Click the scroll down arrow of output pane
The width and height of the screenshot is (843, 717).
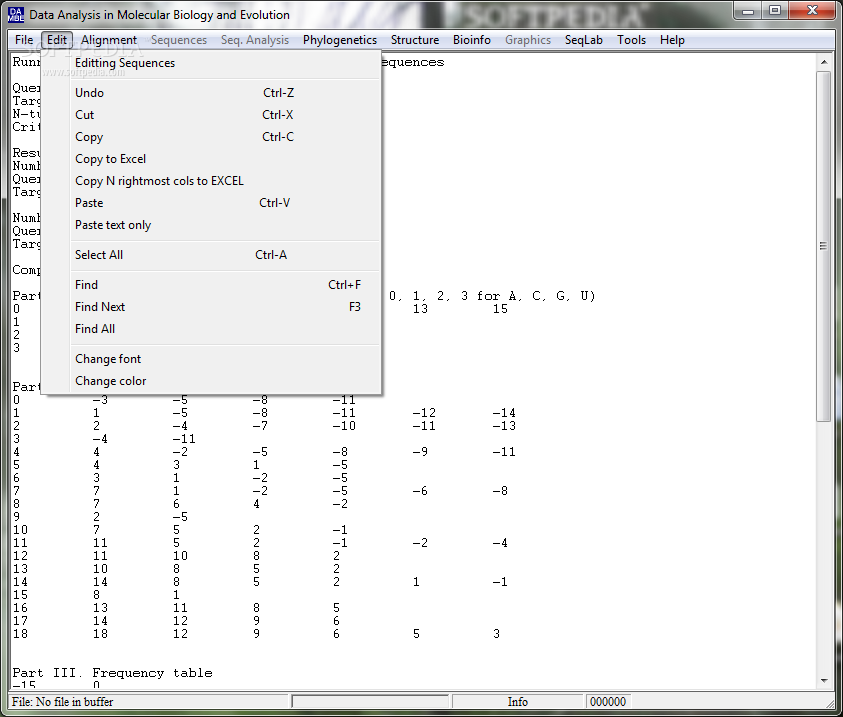click(x=824, y=680)
